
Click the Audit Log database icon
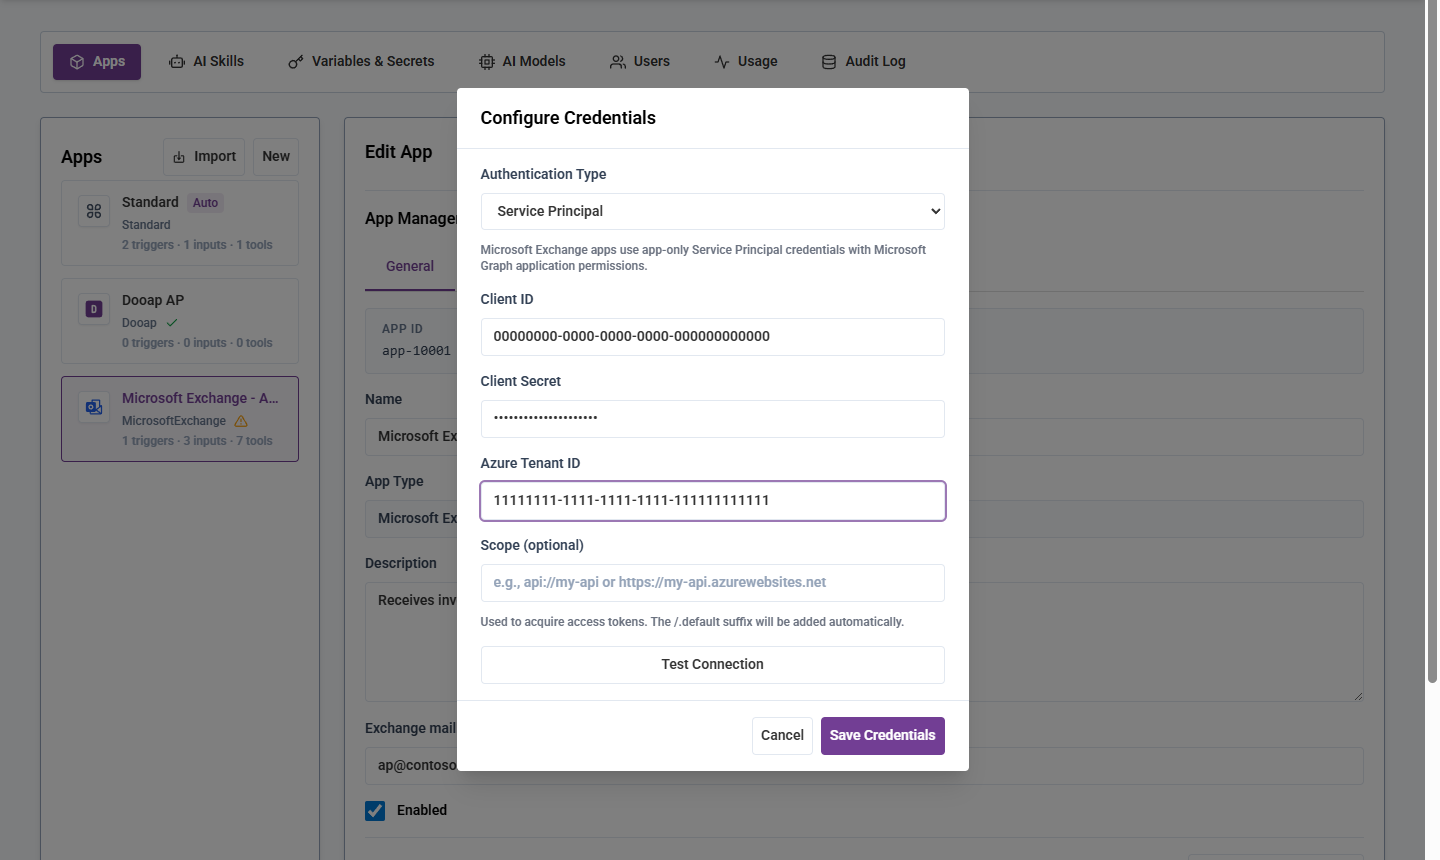click(829, 62)
